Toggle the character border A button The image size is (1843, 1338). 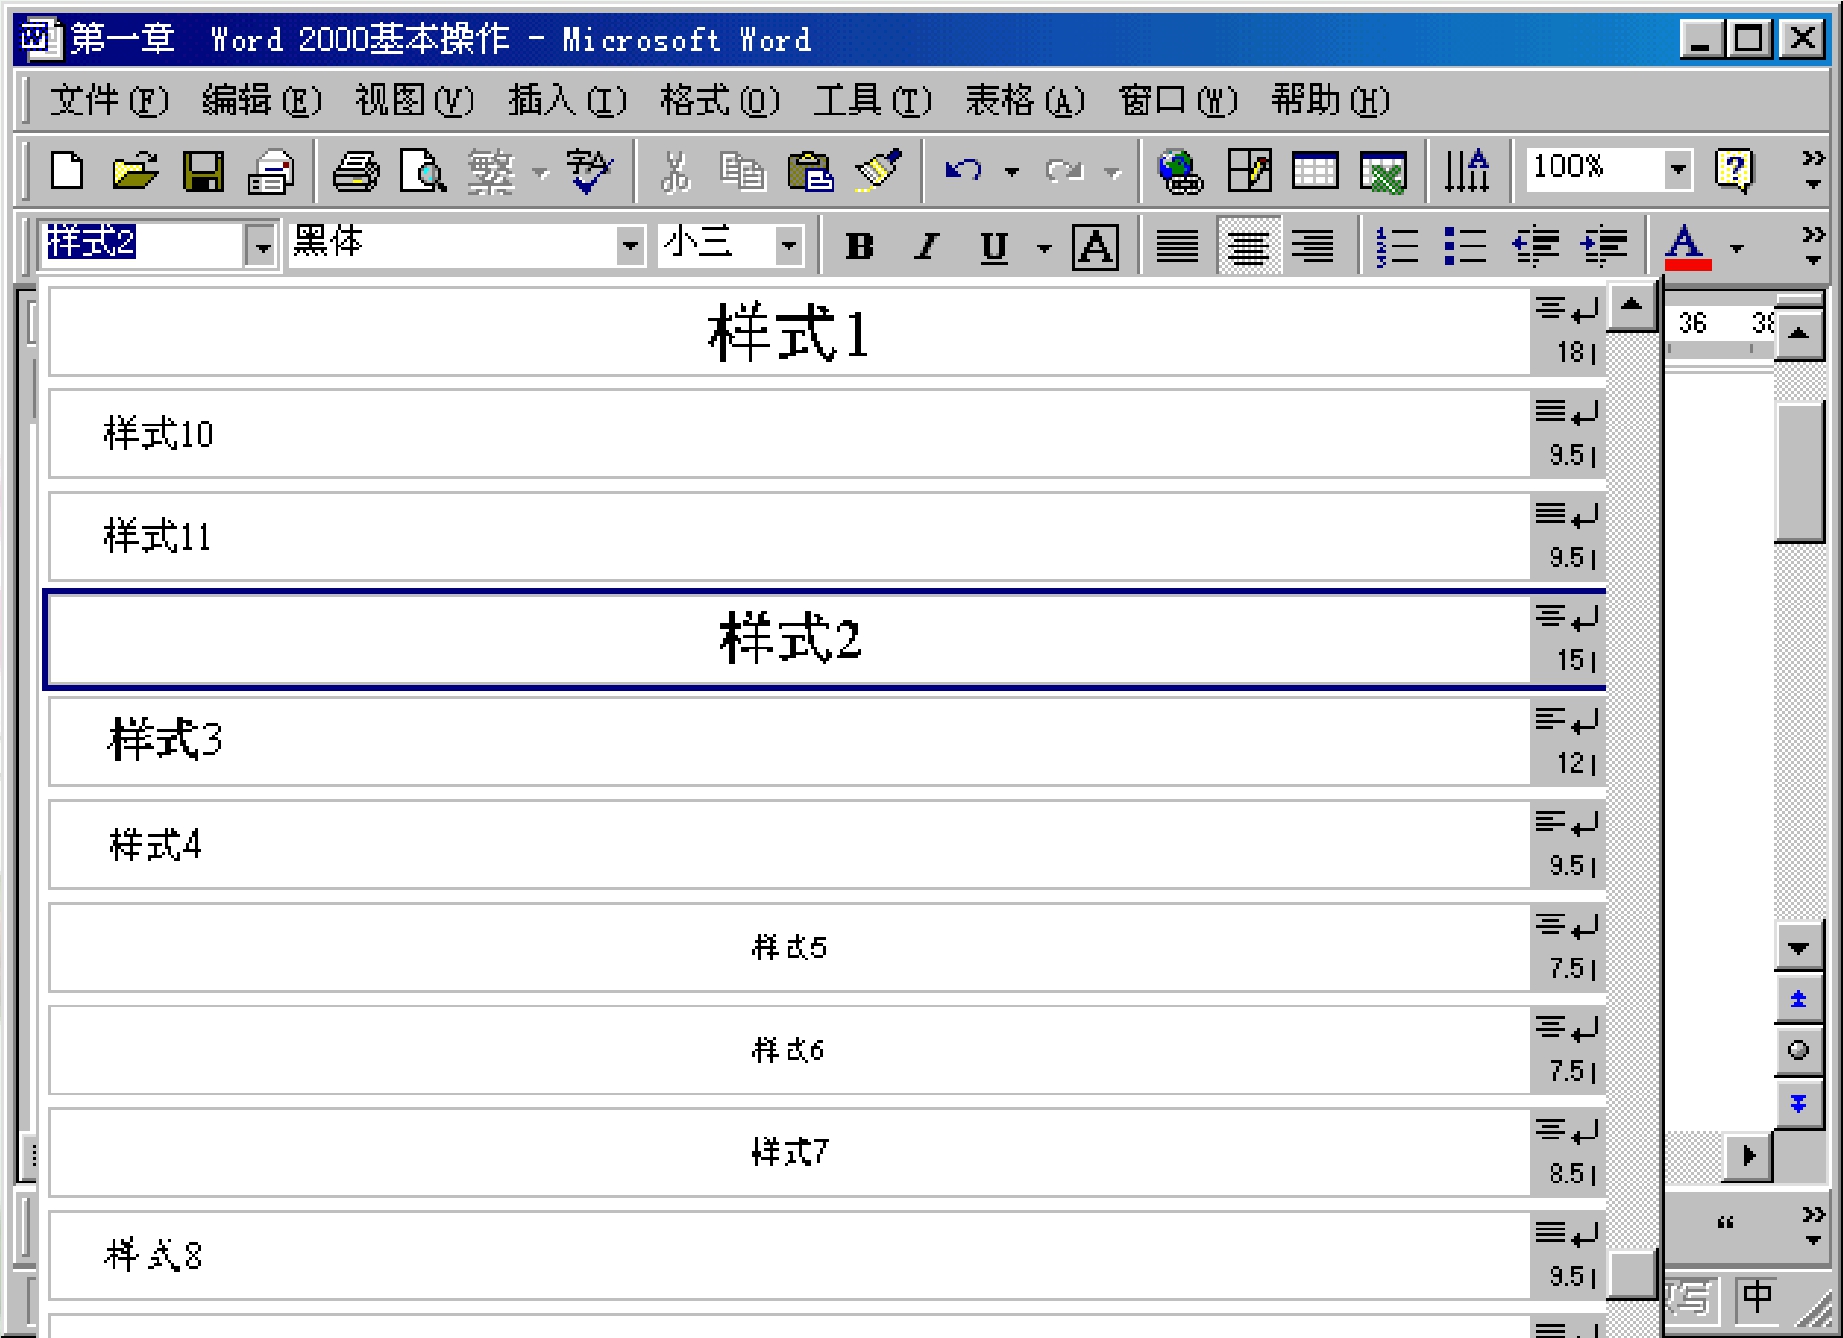tap(1095, 246)
